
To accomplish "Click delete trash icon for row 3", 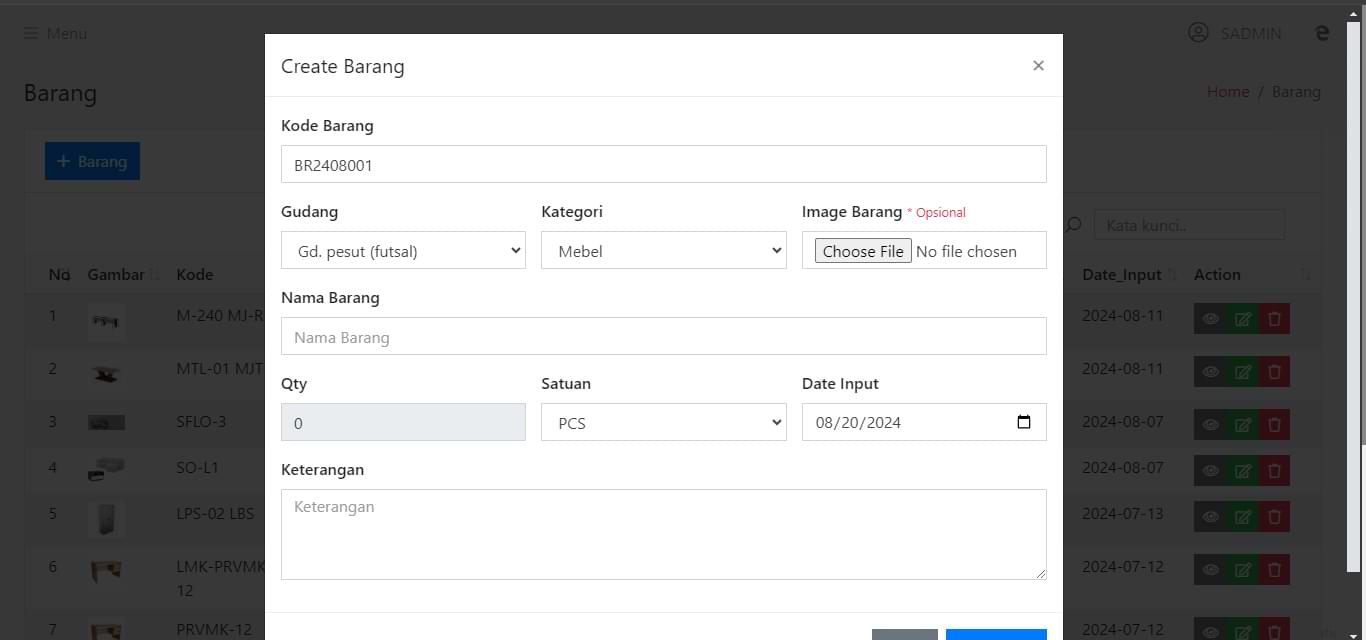I will pos(1274,425).
